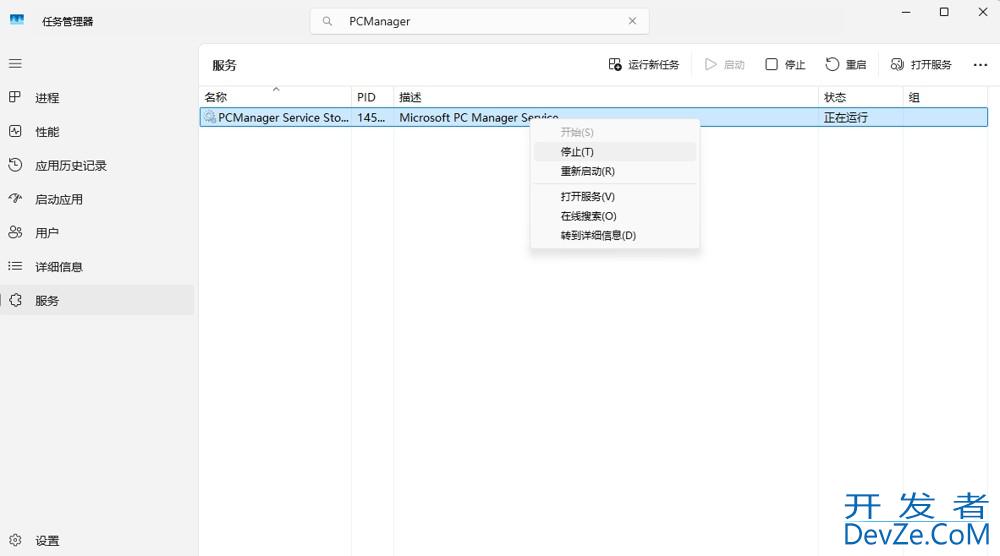Click the 运行新任务 toolbar button

643,64
